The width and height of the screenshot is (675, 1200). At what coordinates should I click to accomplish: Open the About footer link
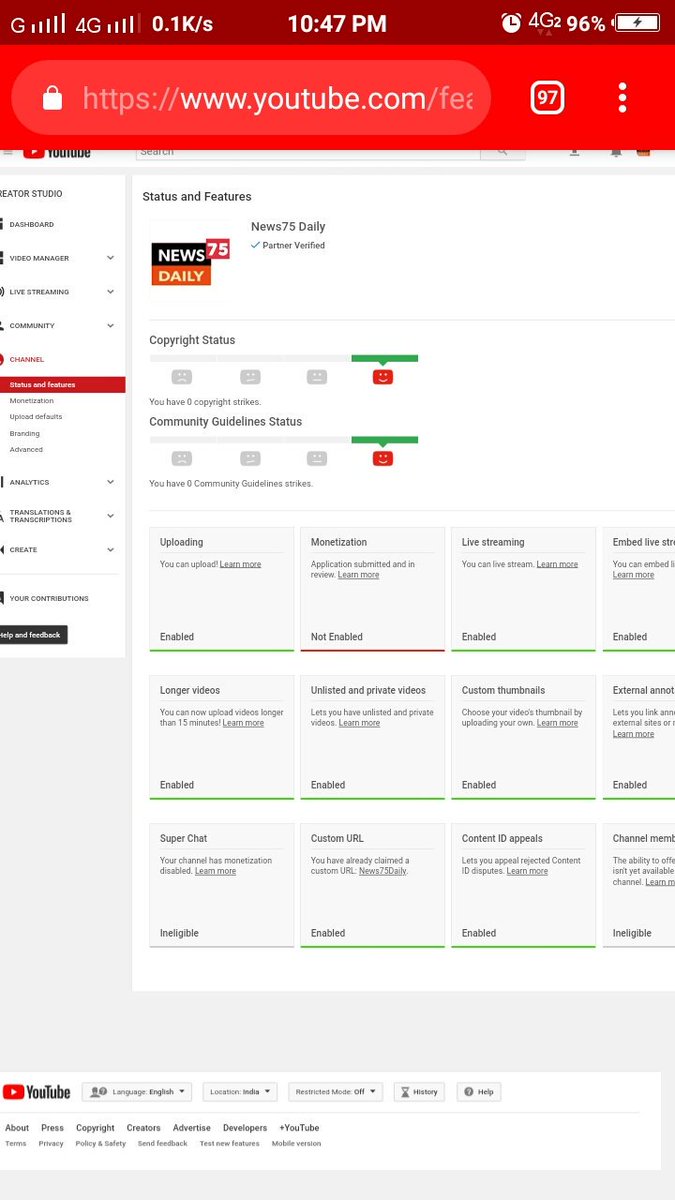17,1128
